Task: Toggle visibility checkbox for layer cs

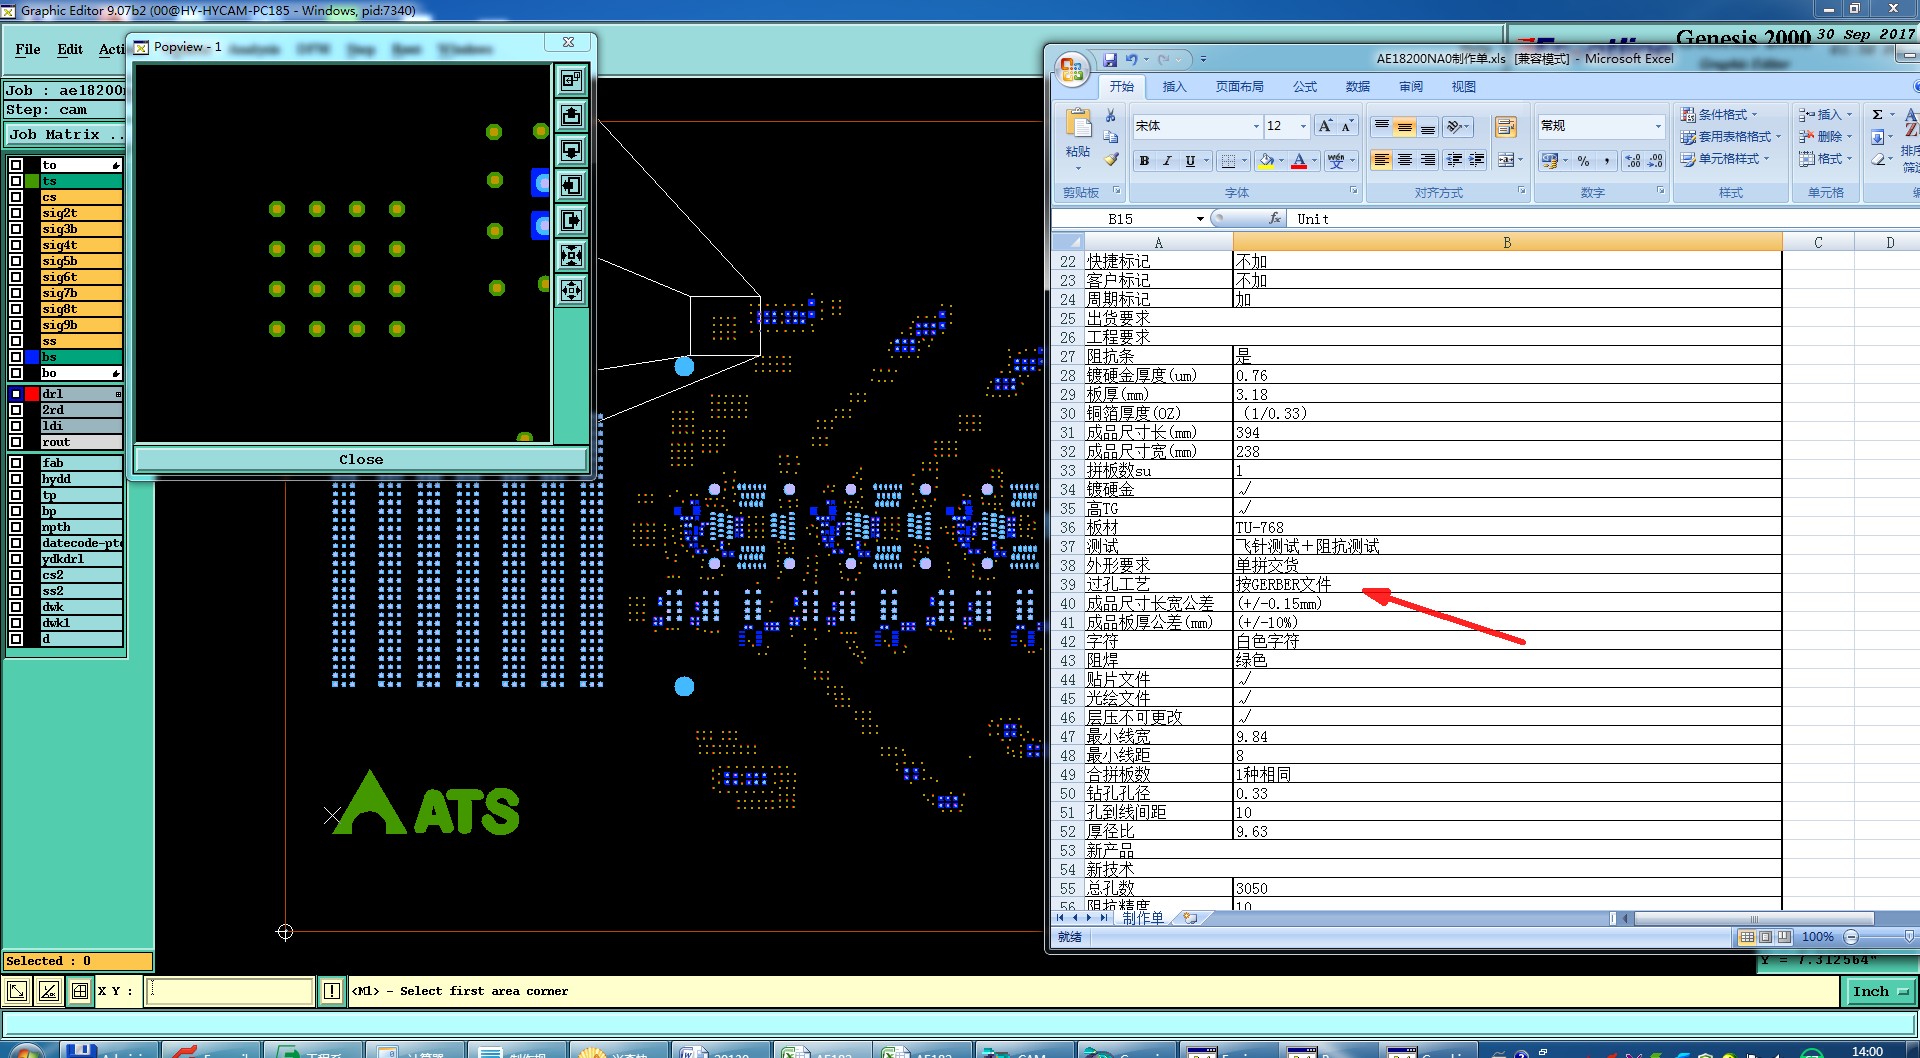Action: click(16, 197)
